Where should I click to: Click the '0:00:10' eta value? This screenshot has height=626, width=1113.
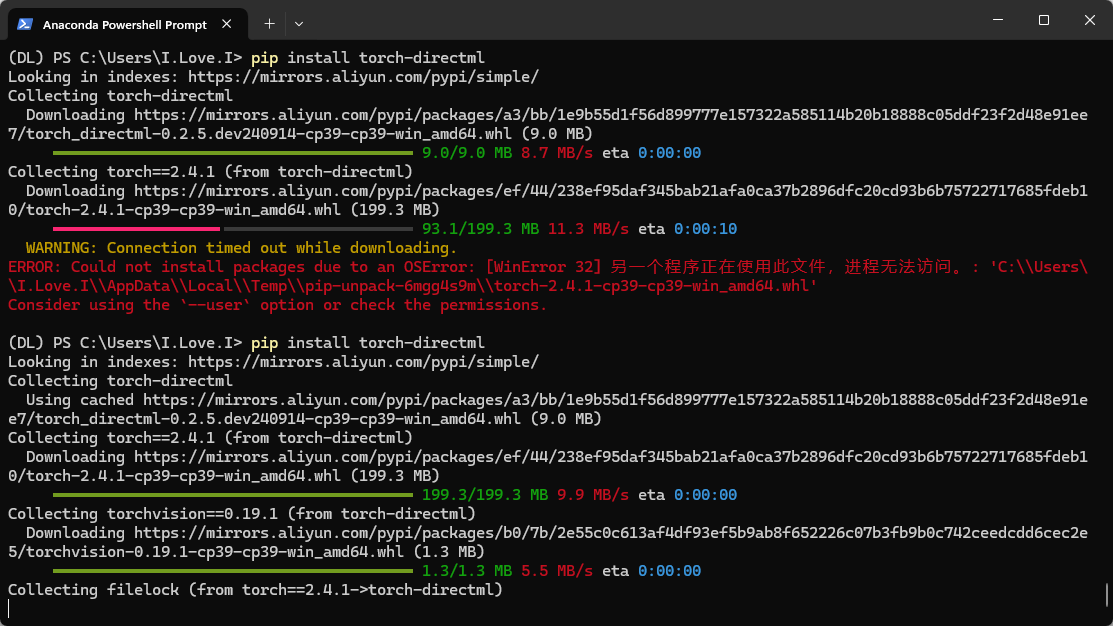[x=706, y=229]
